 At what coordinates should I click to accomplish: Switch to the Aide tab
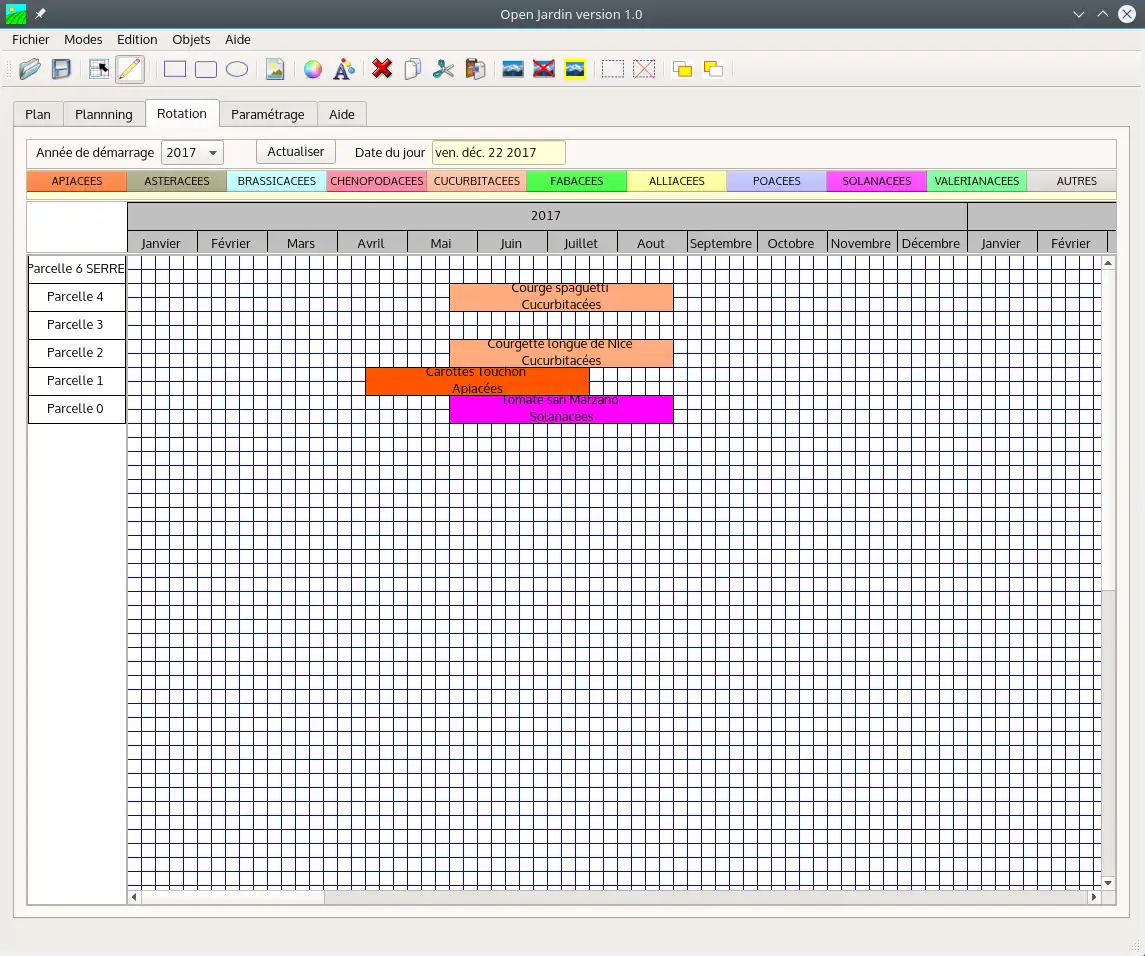[342, 114]
